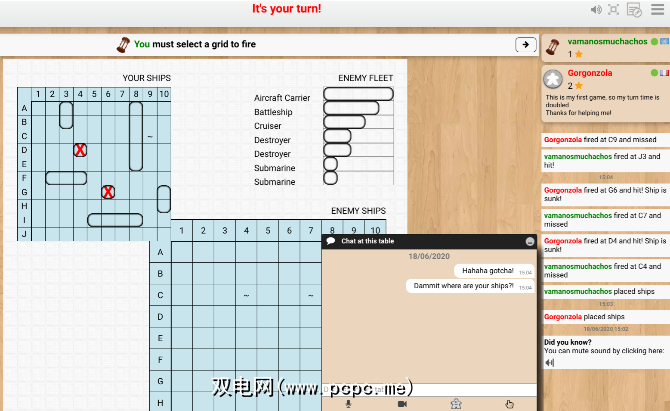Select the missed cell C4 on enemy grid
Viewport: 670px width, 411px height.
click(246, 295)
